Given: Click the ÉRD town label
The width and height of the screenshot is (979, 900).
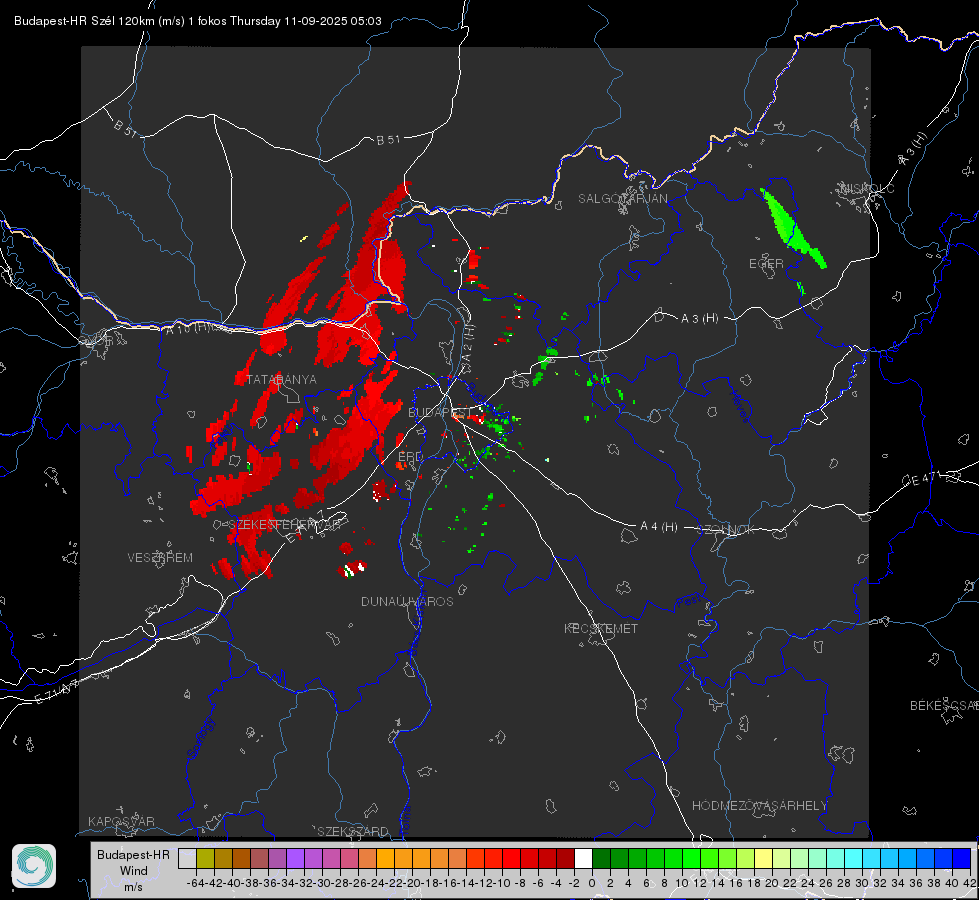Looking at the screenshot, I should [410, 457].
